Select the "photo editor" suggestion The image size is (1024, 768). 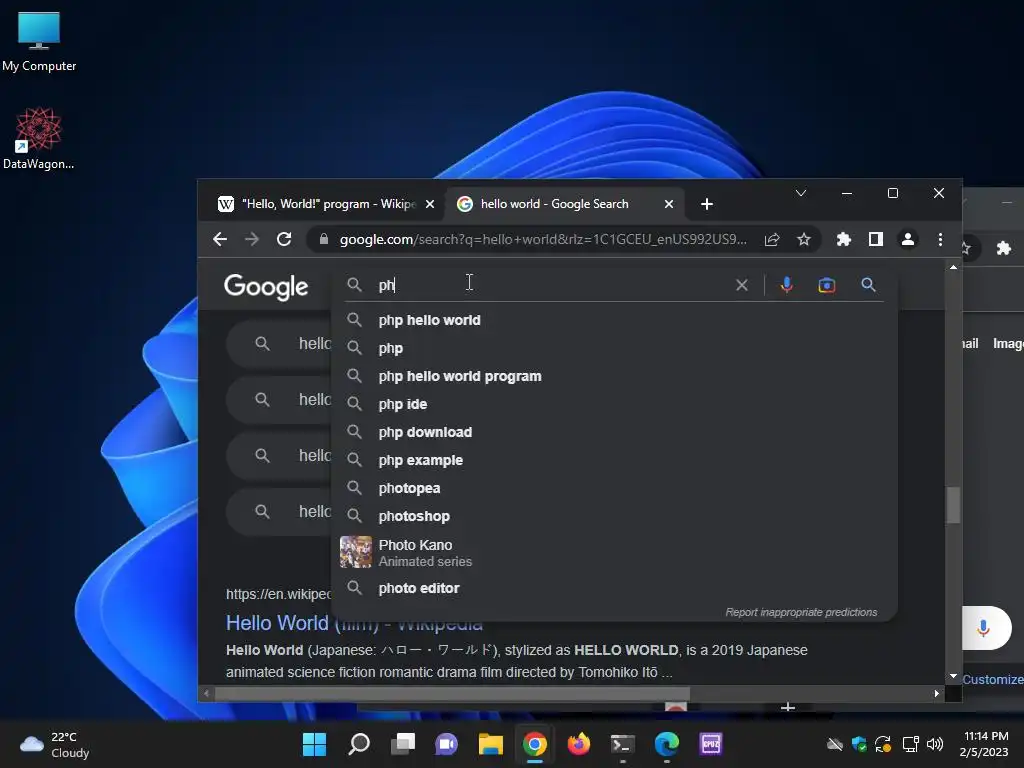click(x=614, y=588)
